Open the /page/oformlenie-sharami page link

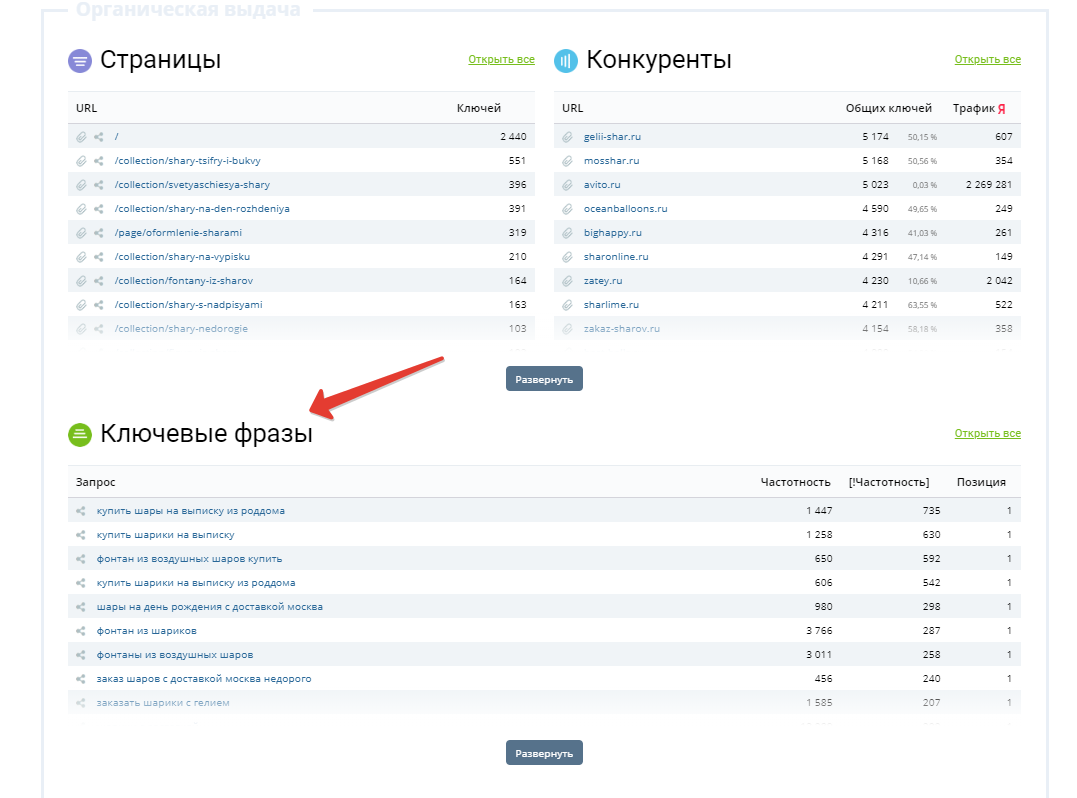[179, 233]
